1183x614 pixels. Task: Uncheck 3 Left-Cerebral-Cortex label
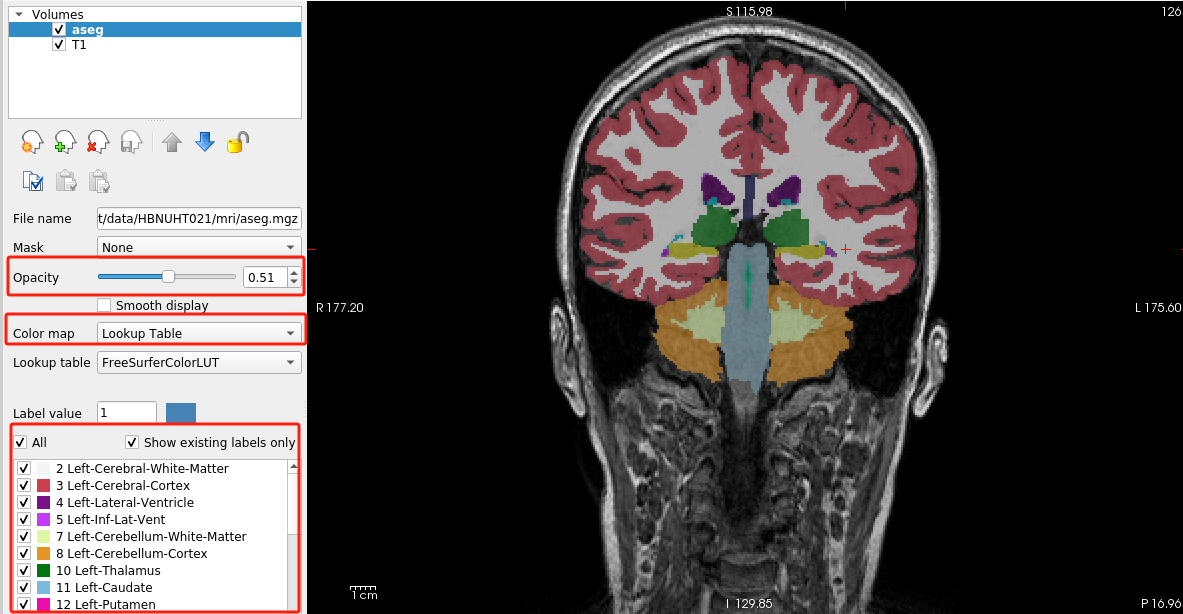click(x=24, y=485)
